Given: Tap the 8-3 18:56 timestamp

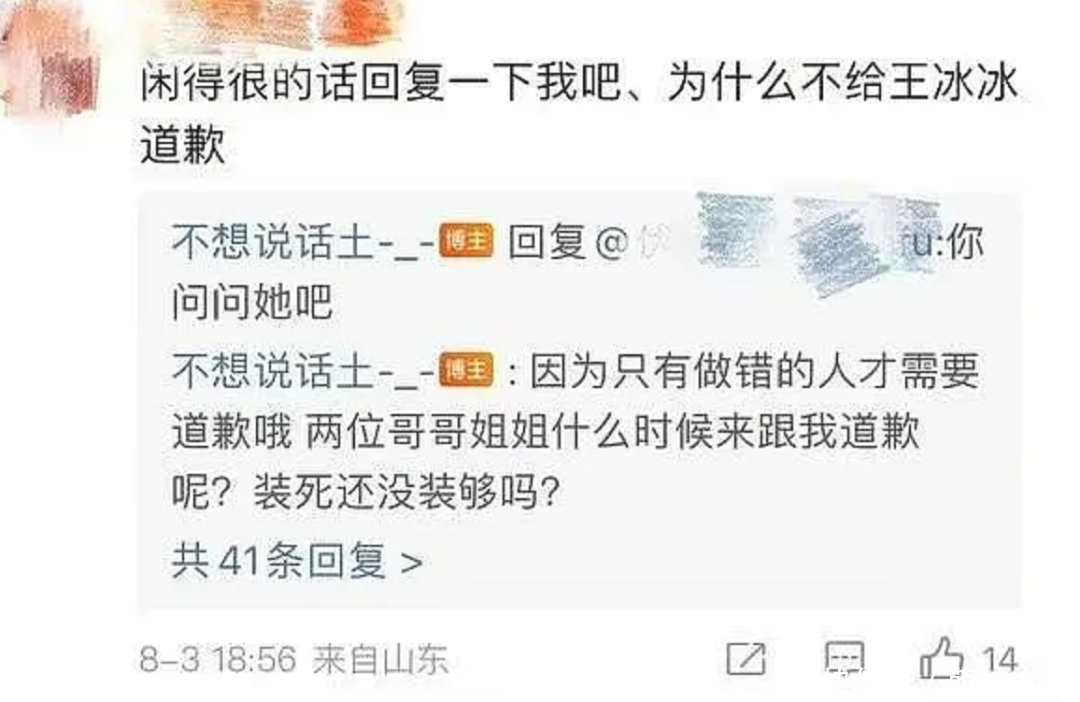Looking at the screenshot, I should click(x=218, y=659).
